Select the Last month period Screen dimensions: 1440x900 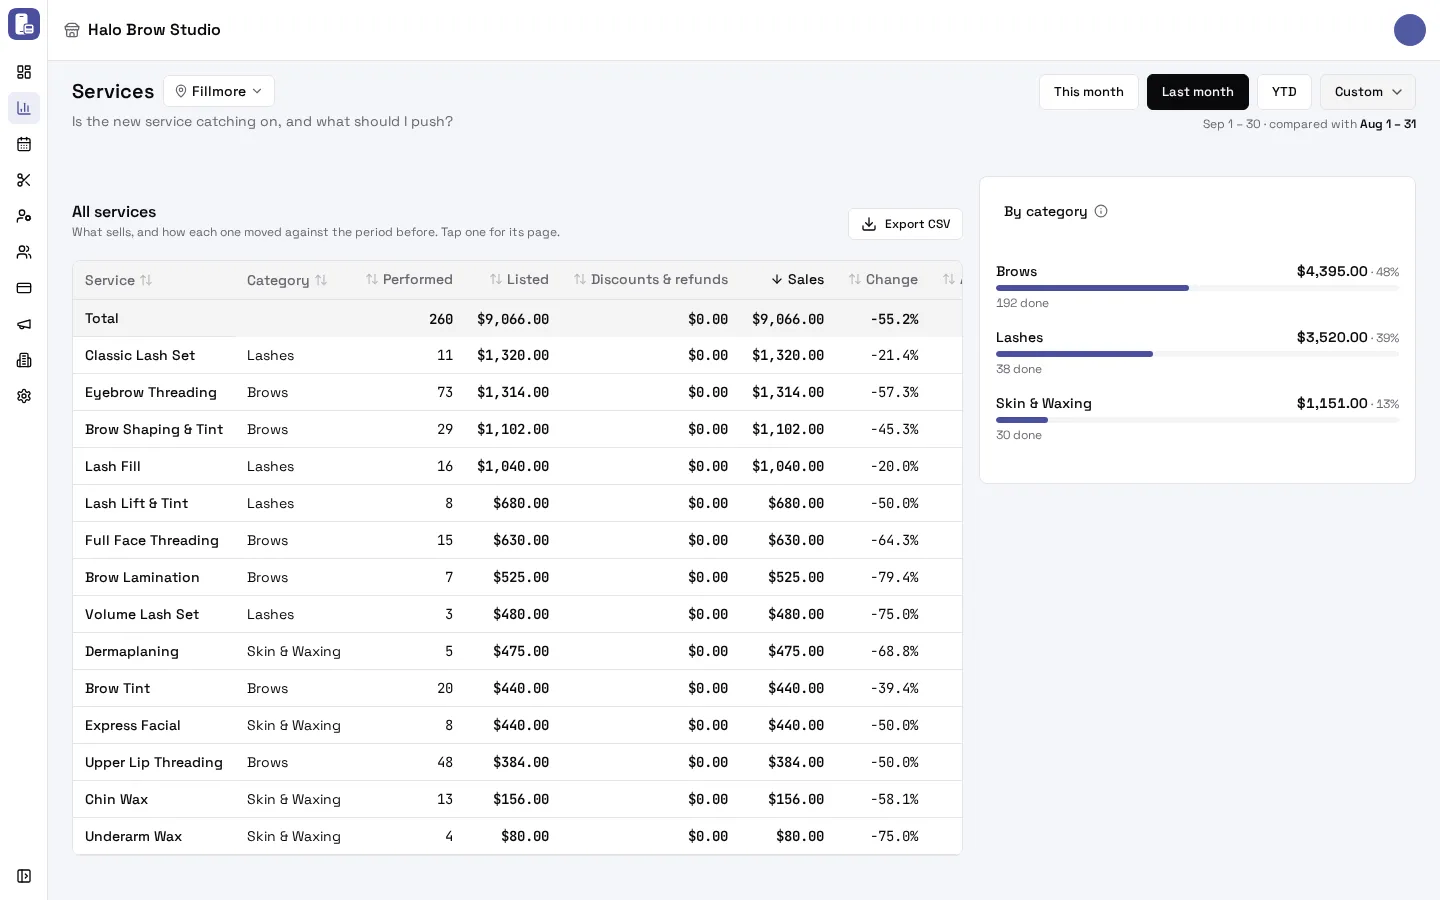[1198, 92]
